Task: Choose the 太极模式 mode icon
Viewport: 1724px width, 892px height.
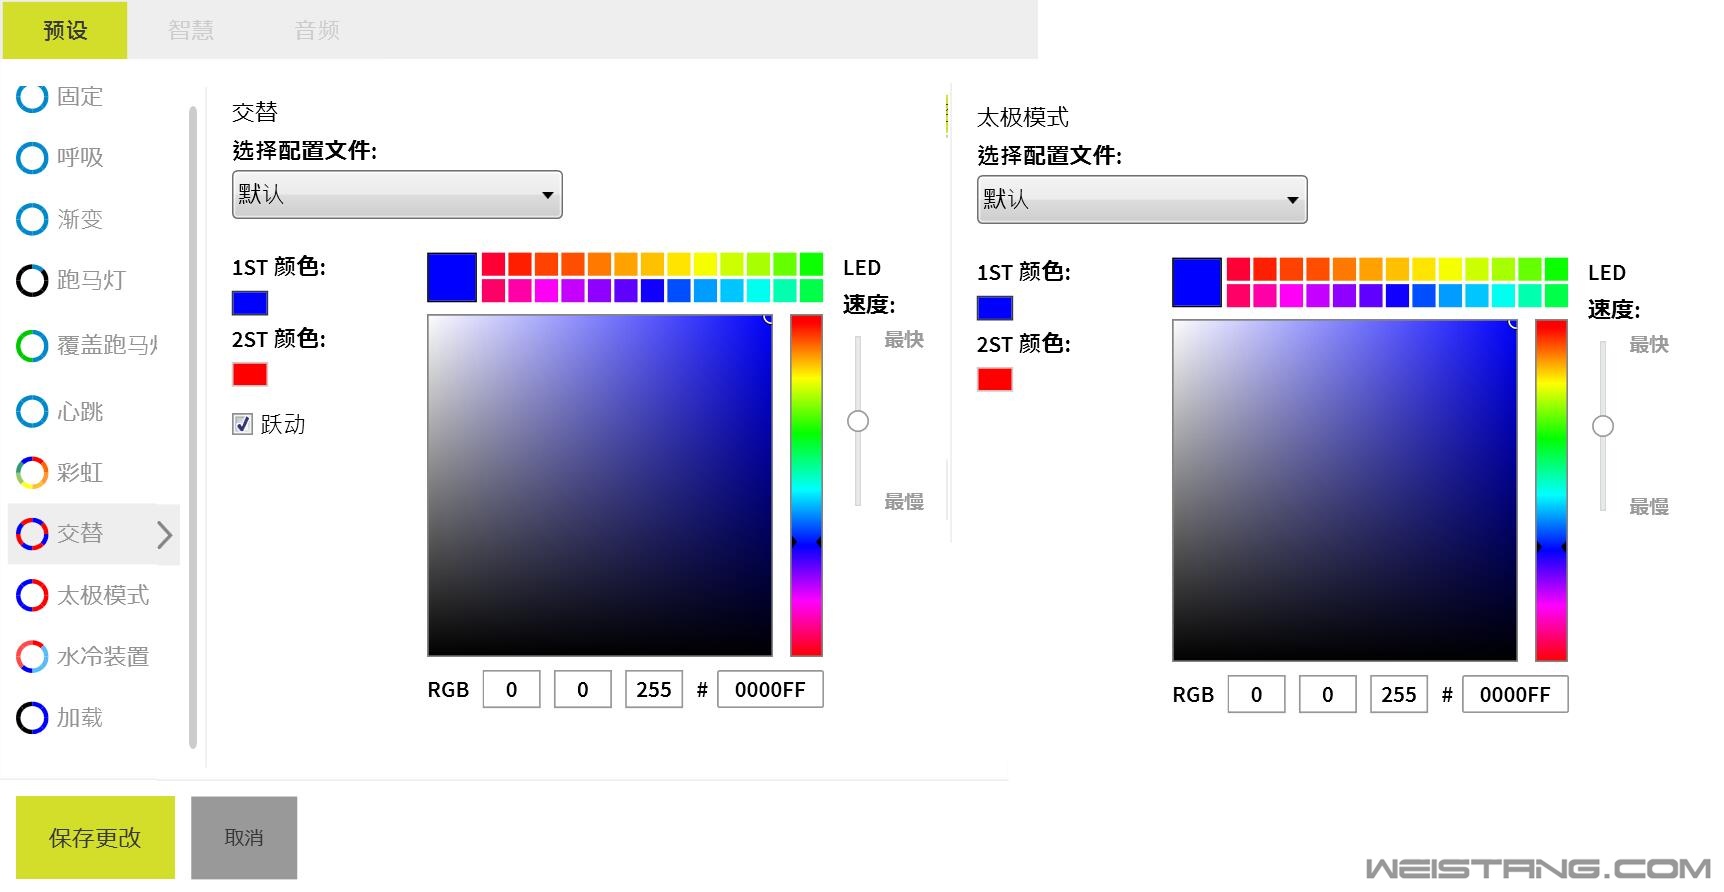Action: pos(32,595)
